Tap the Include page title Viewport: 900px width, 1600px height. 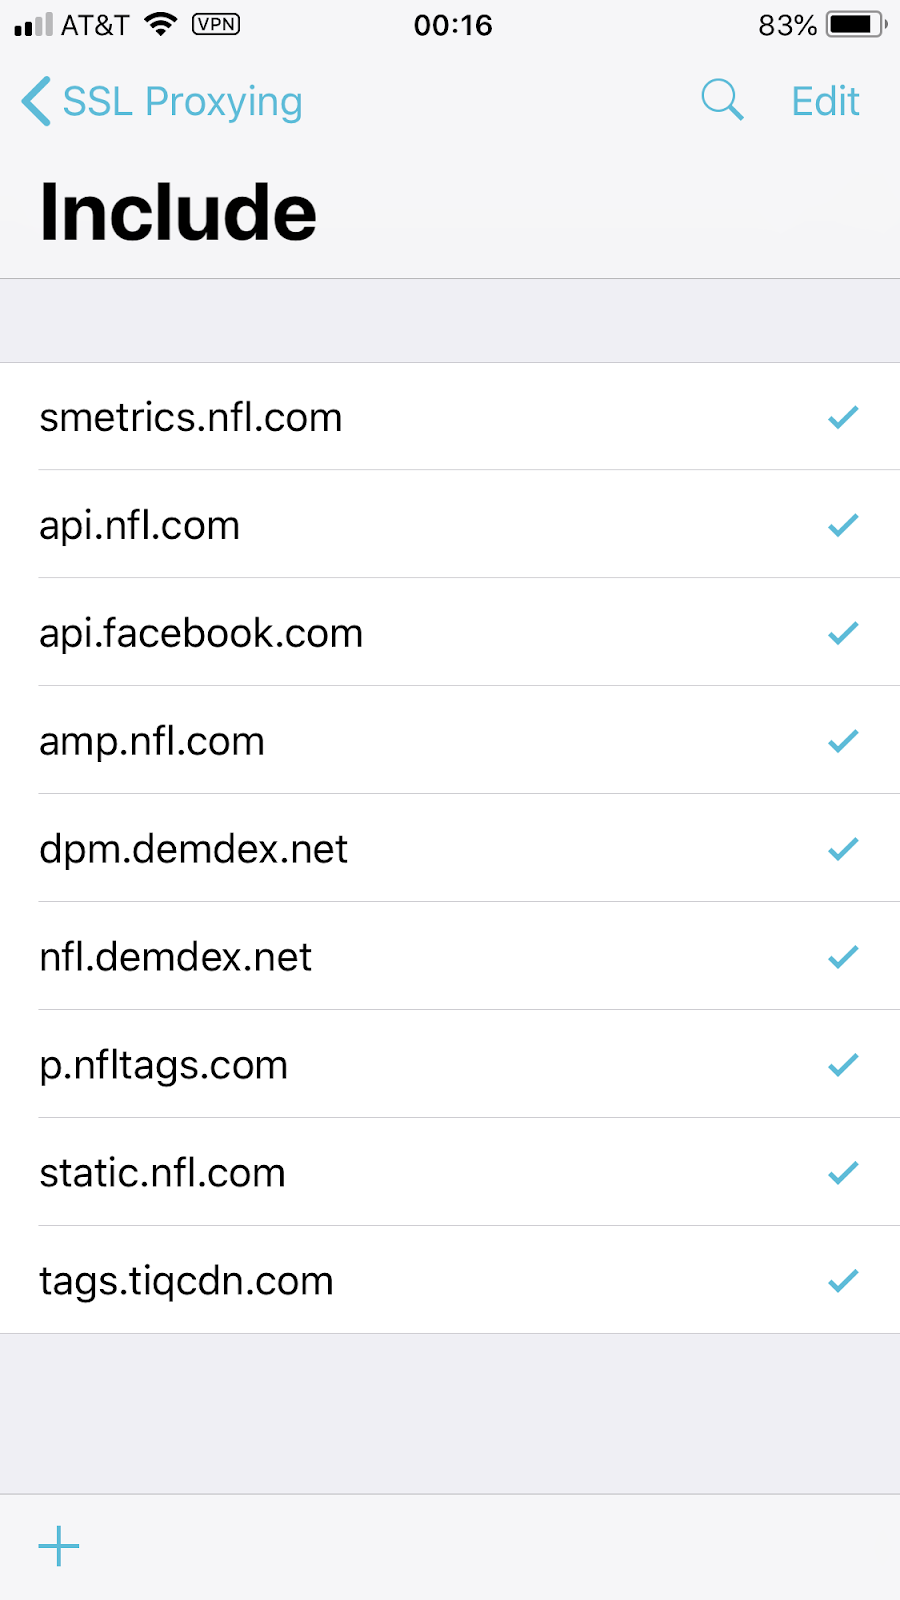pyautogui.click(x=178, y=213)
